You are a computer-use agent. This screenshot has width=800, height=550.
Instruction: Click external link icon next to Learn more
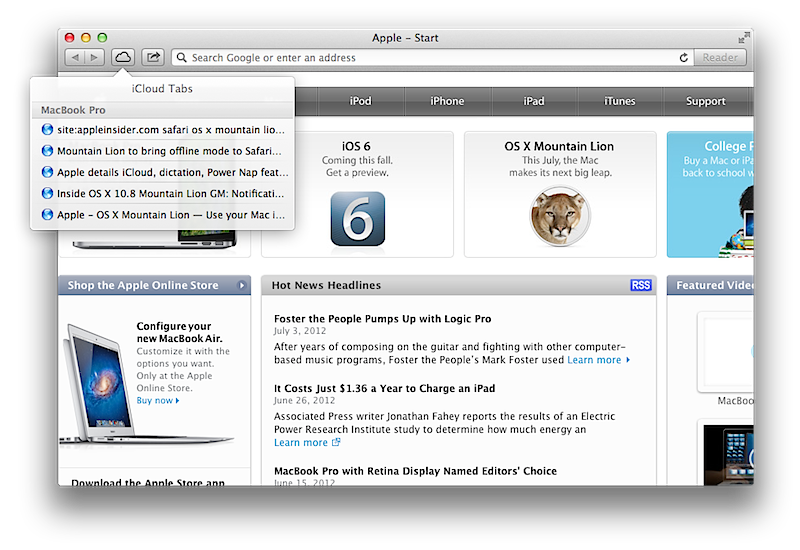pyautogui.click(x=336, y=442)
